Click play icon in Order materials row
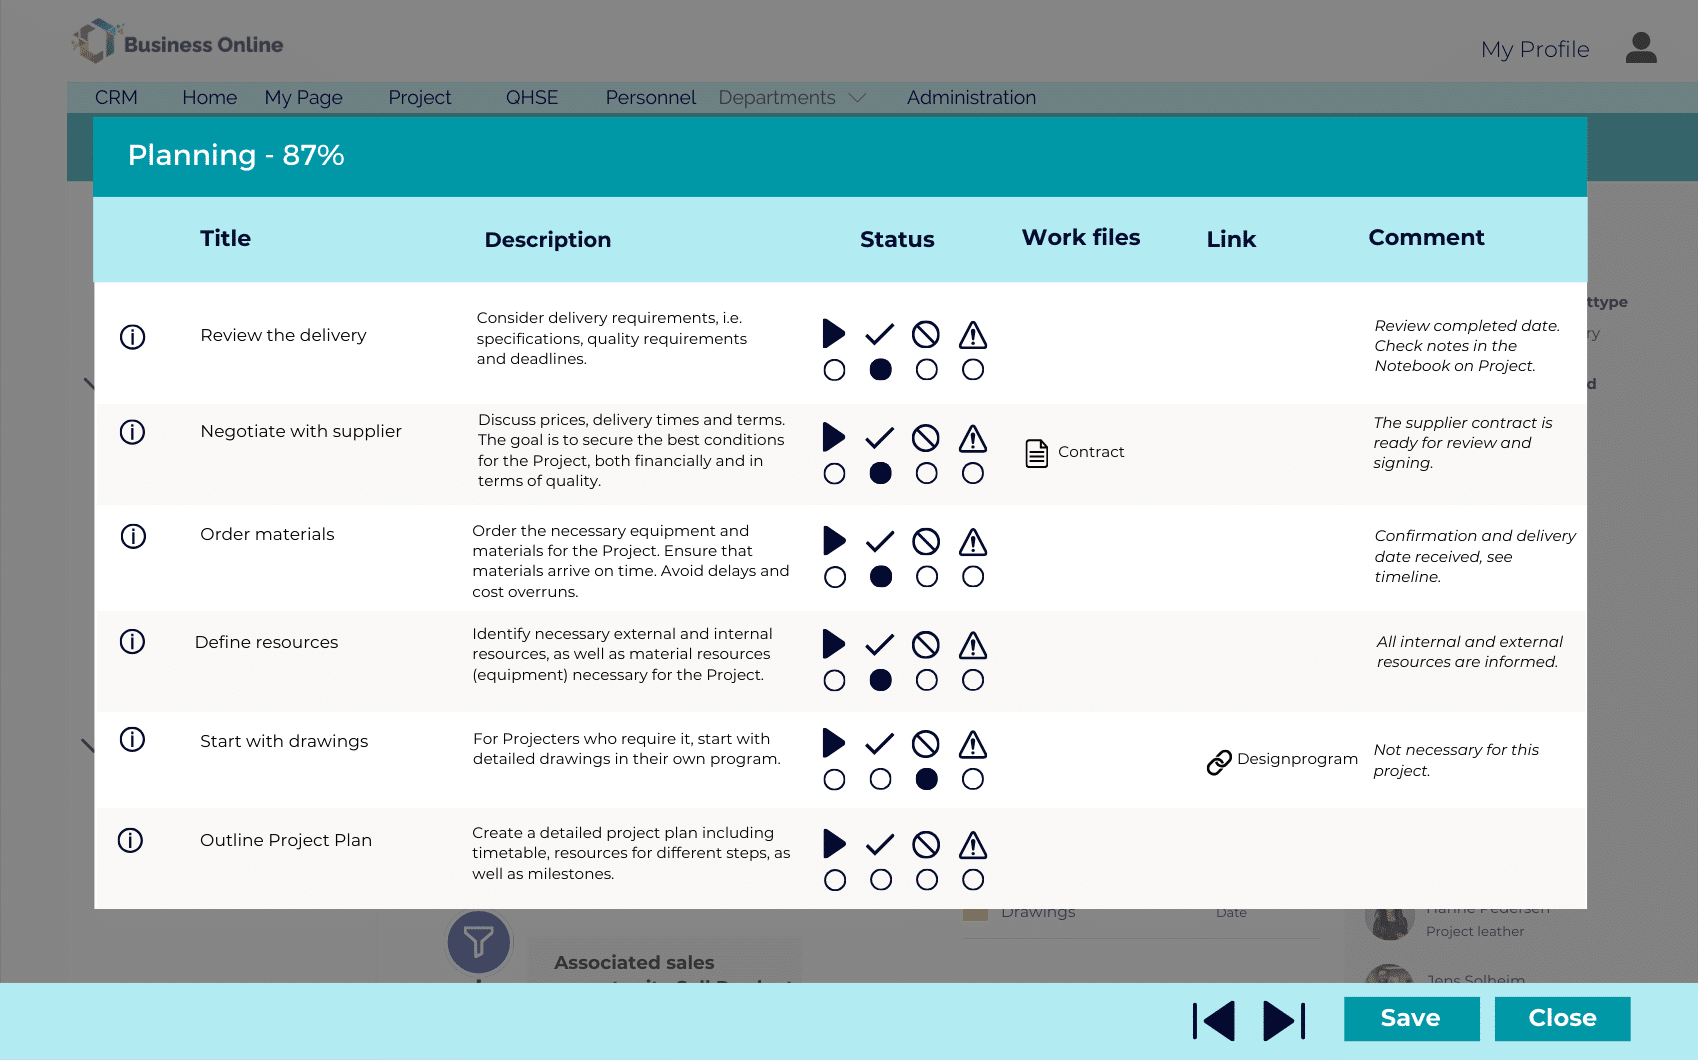 click(x=834, y=541)
